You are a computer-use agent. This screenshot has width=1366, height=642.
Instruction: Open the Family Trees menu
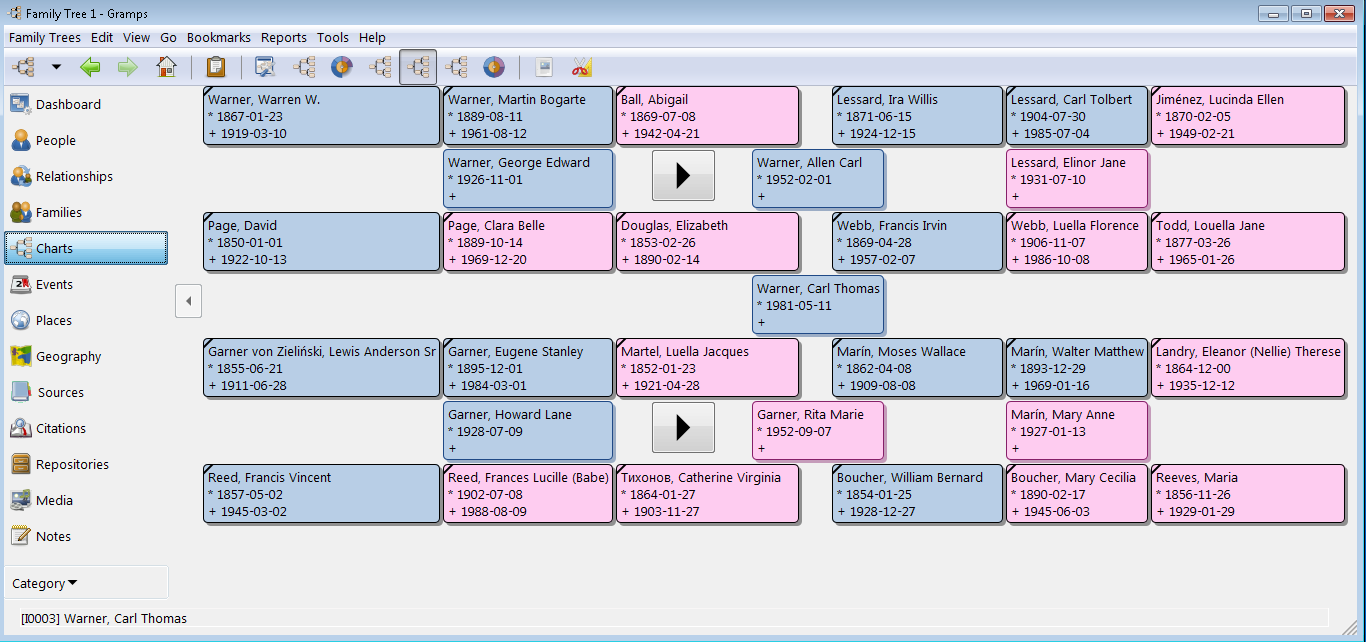pyautogui.click(x=44, y=37)
